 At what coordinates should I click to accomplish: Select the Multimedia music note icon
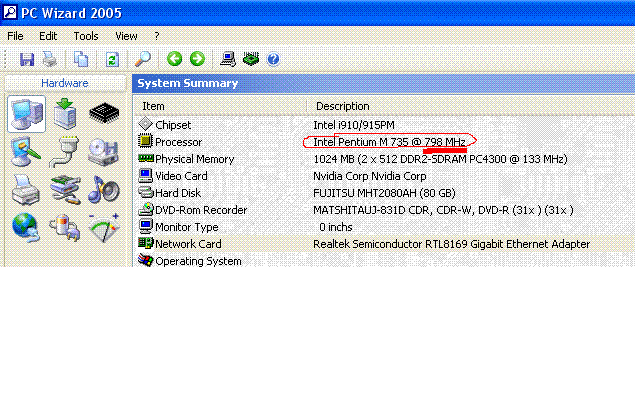pyautogui.click(x=104, y=189)
